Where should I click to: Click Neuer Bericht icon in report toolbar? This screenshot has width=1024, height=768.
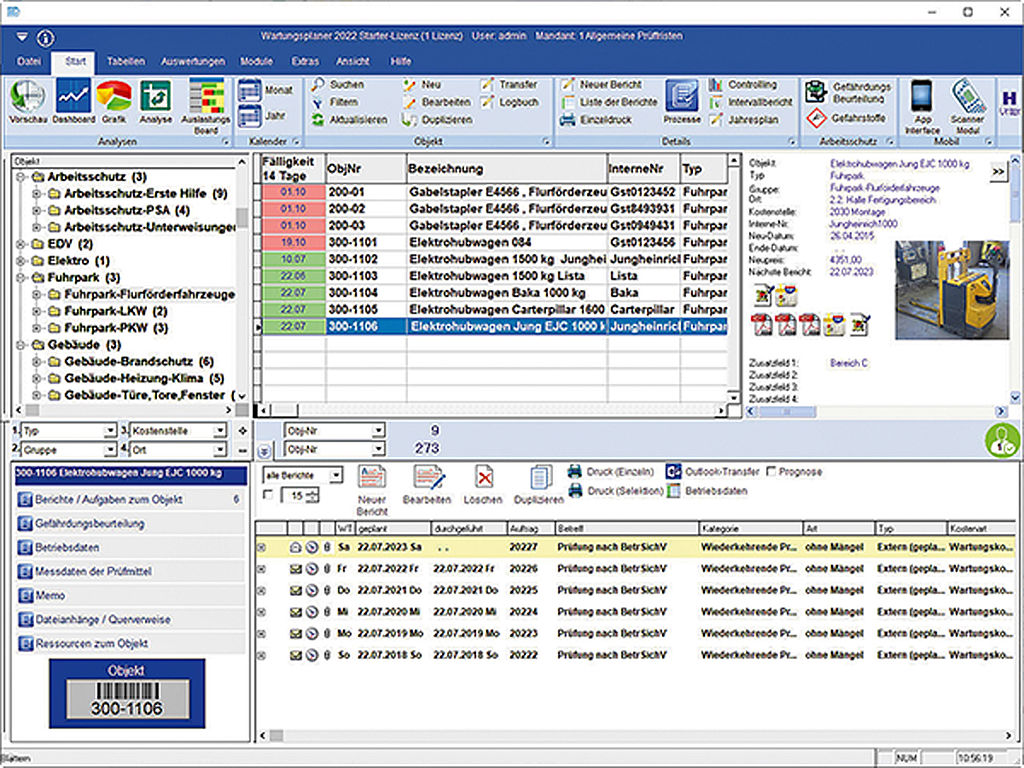pyautogui.click(x=372, y=478)
